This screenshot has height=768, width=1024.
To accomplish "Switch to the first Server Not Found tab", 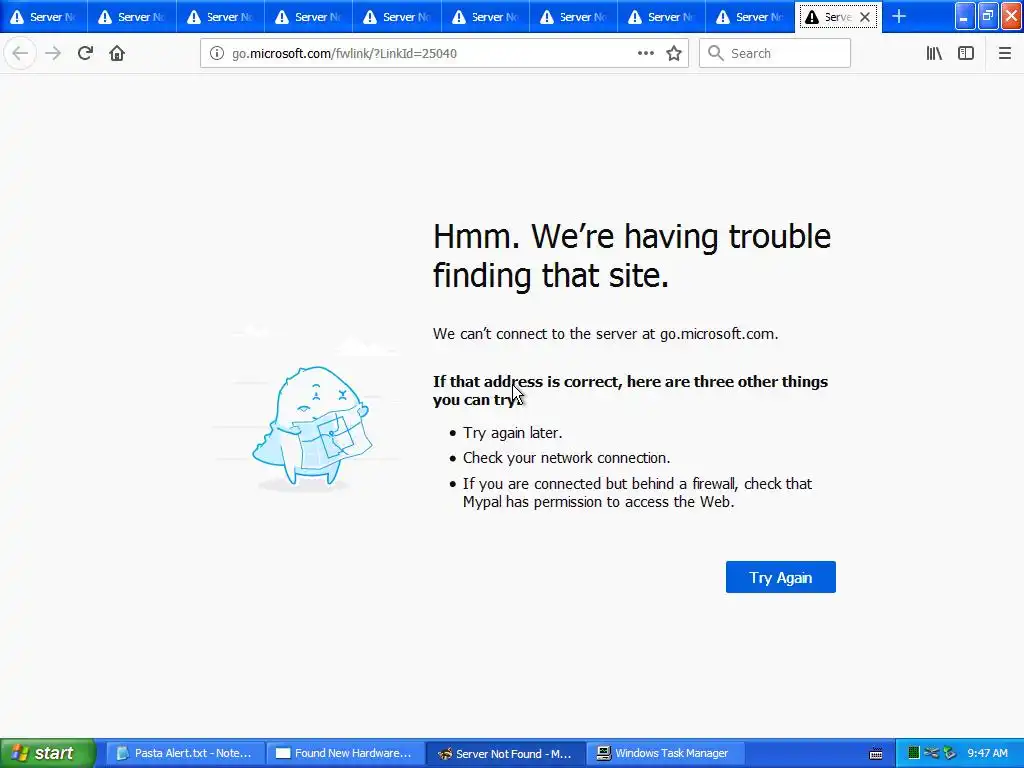I will 43,17.
